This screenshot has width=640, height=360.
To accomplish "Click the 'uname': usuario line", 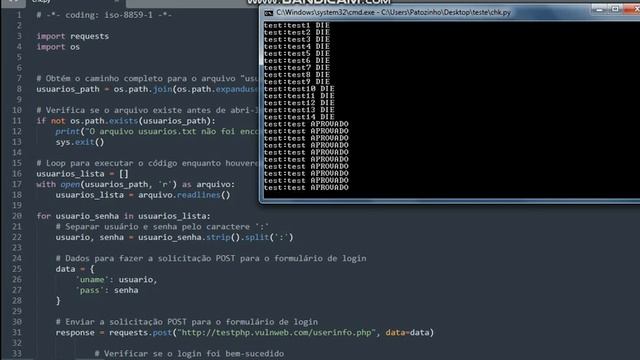I will (x=116, y=280).
